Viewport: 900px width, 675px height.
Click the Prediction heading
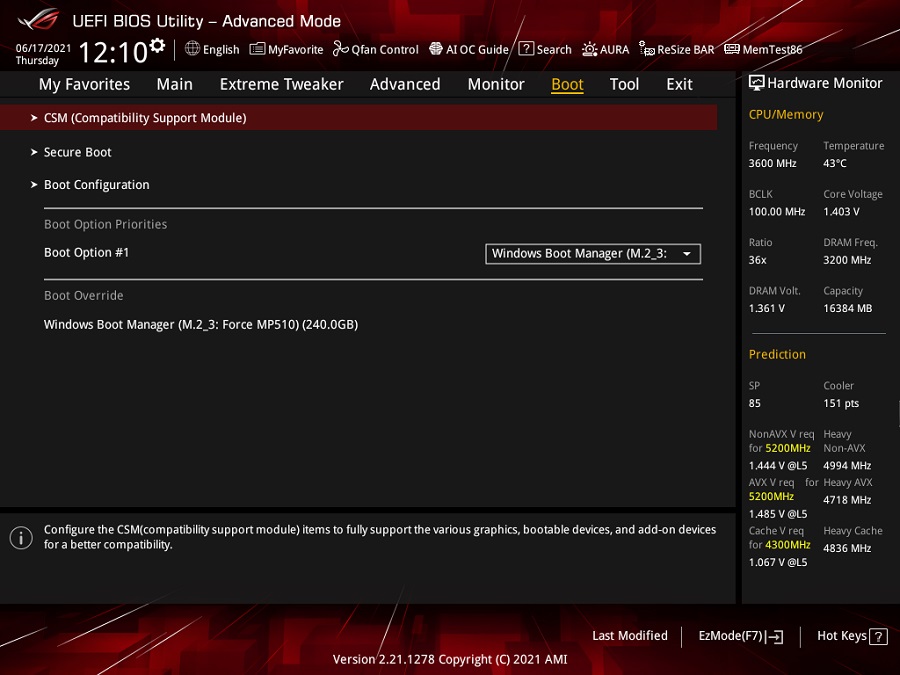(x=777, y=355)
